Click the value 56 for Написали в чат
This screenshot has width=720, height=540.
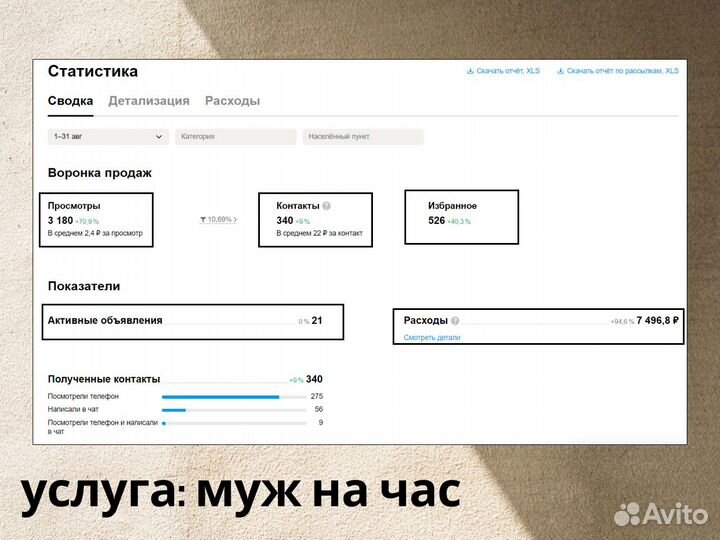click(x=319, y=409)
